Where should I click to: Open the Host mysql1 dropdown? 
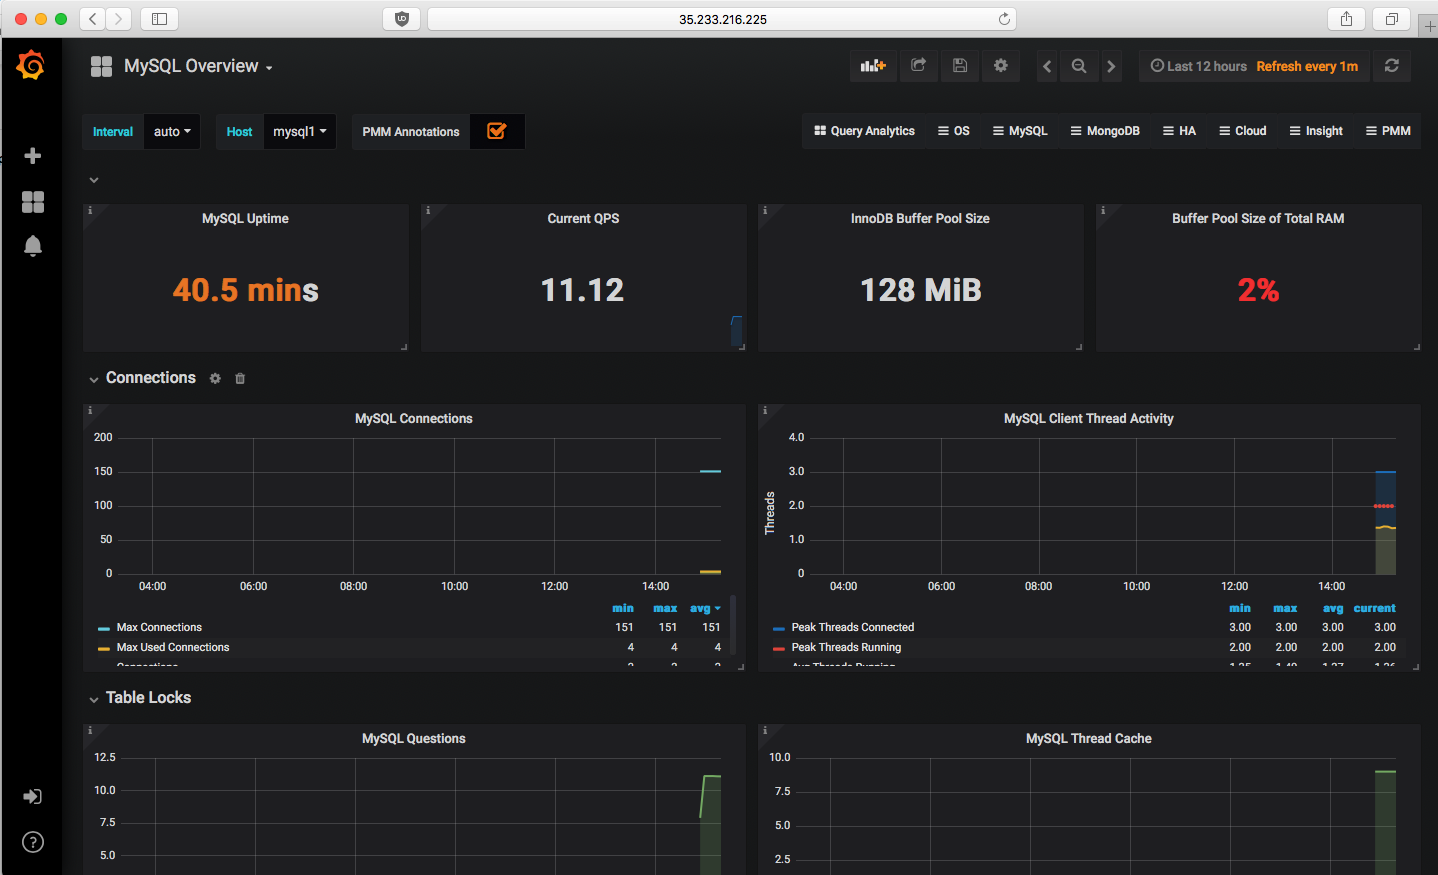coord(299,132)
